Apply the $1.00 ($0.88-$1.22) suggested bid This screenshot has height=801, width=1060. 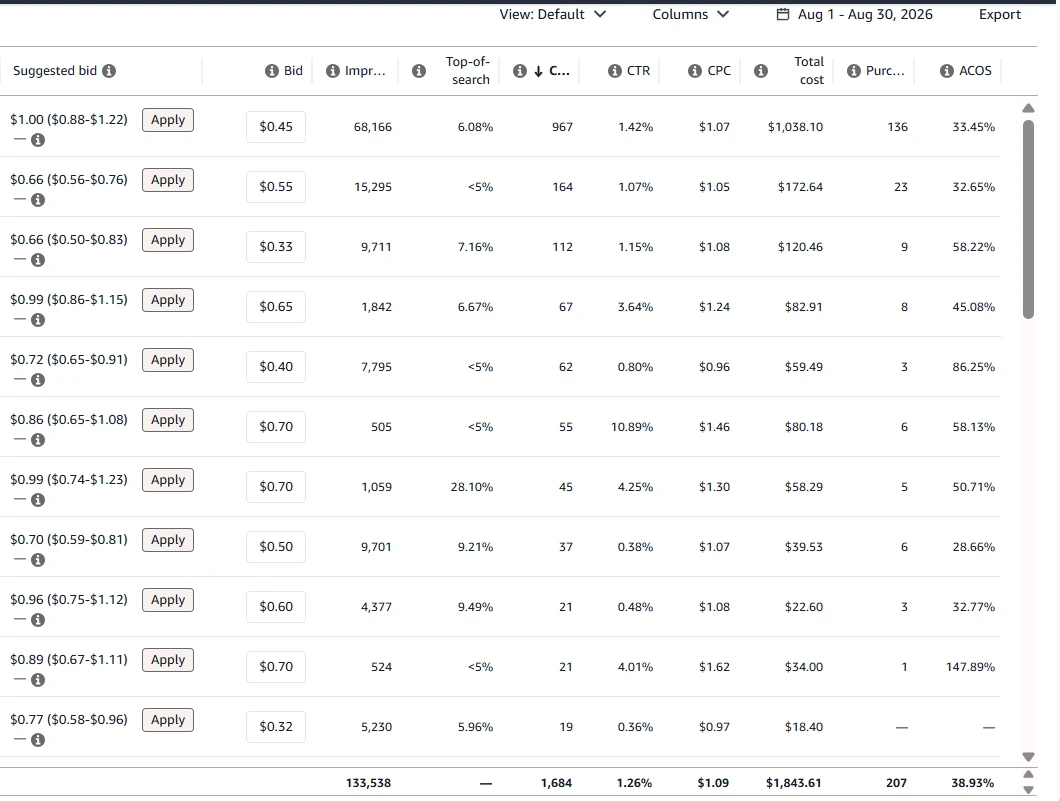pyautogui.click(x=168, y=120)
